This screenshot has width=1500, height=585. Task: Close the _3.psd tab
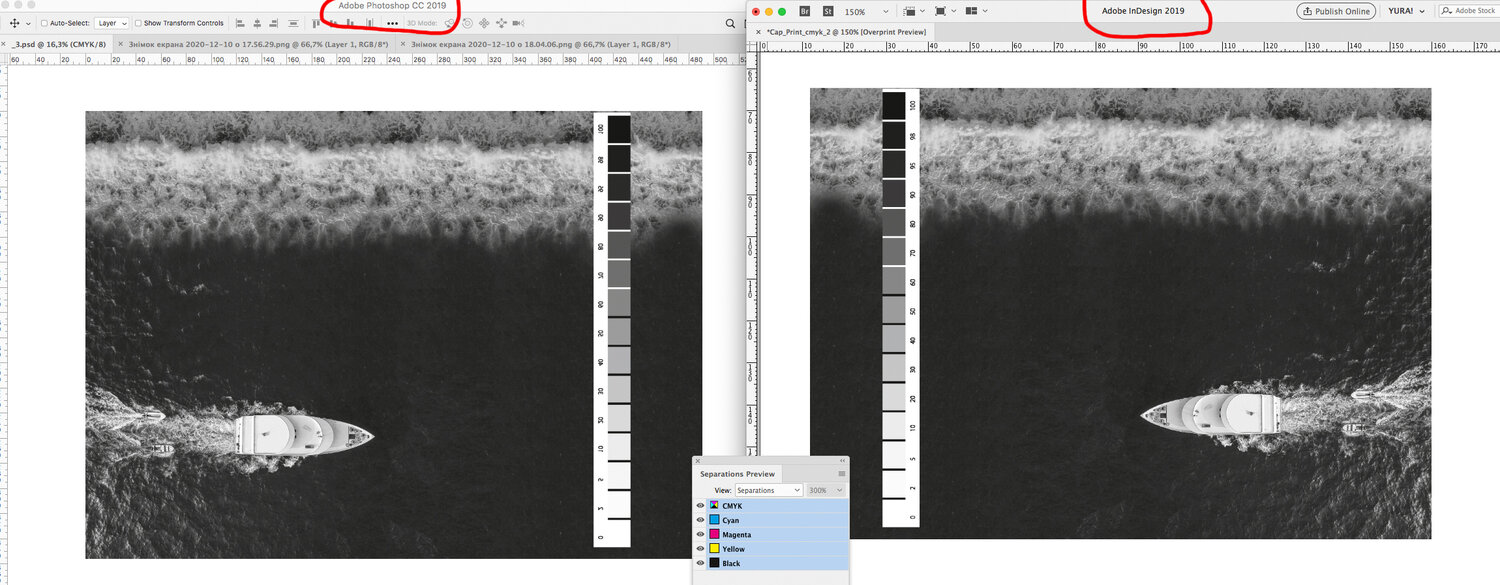4,44
